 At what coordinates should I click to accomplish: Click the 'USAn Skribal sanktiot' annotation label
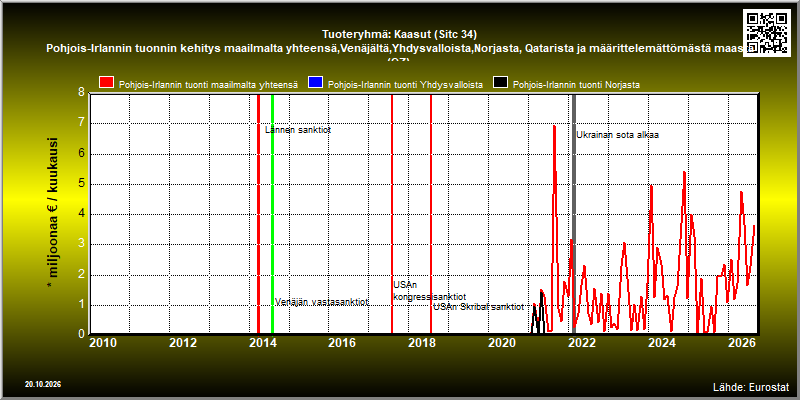point(478,307)
